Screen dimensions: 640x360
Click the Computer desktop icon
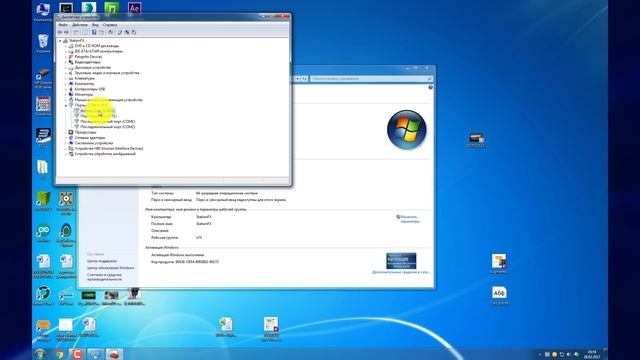(43, 11)
